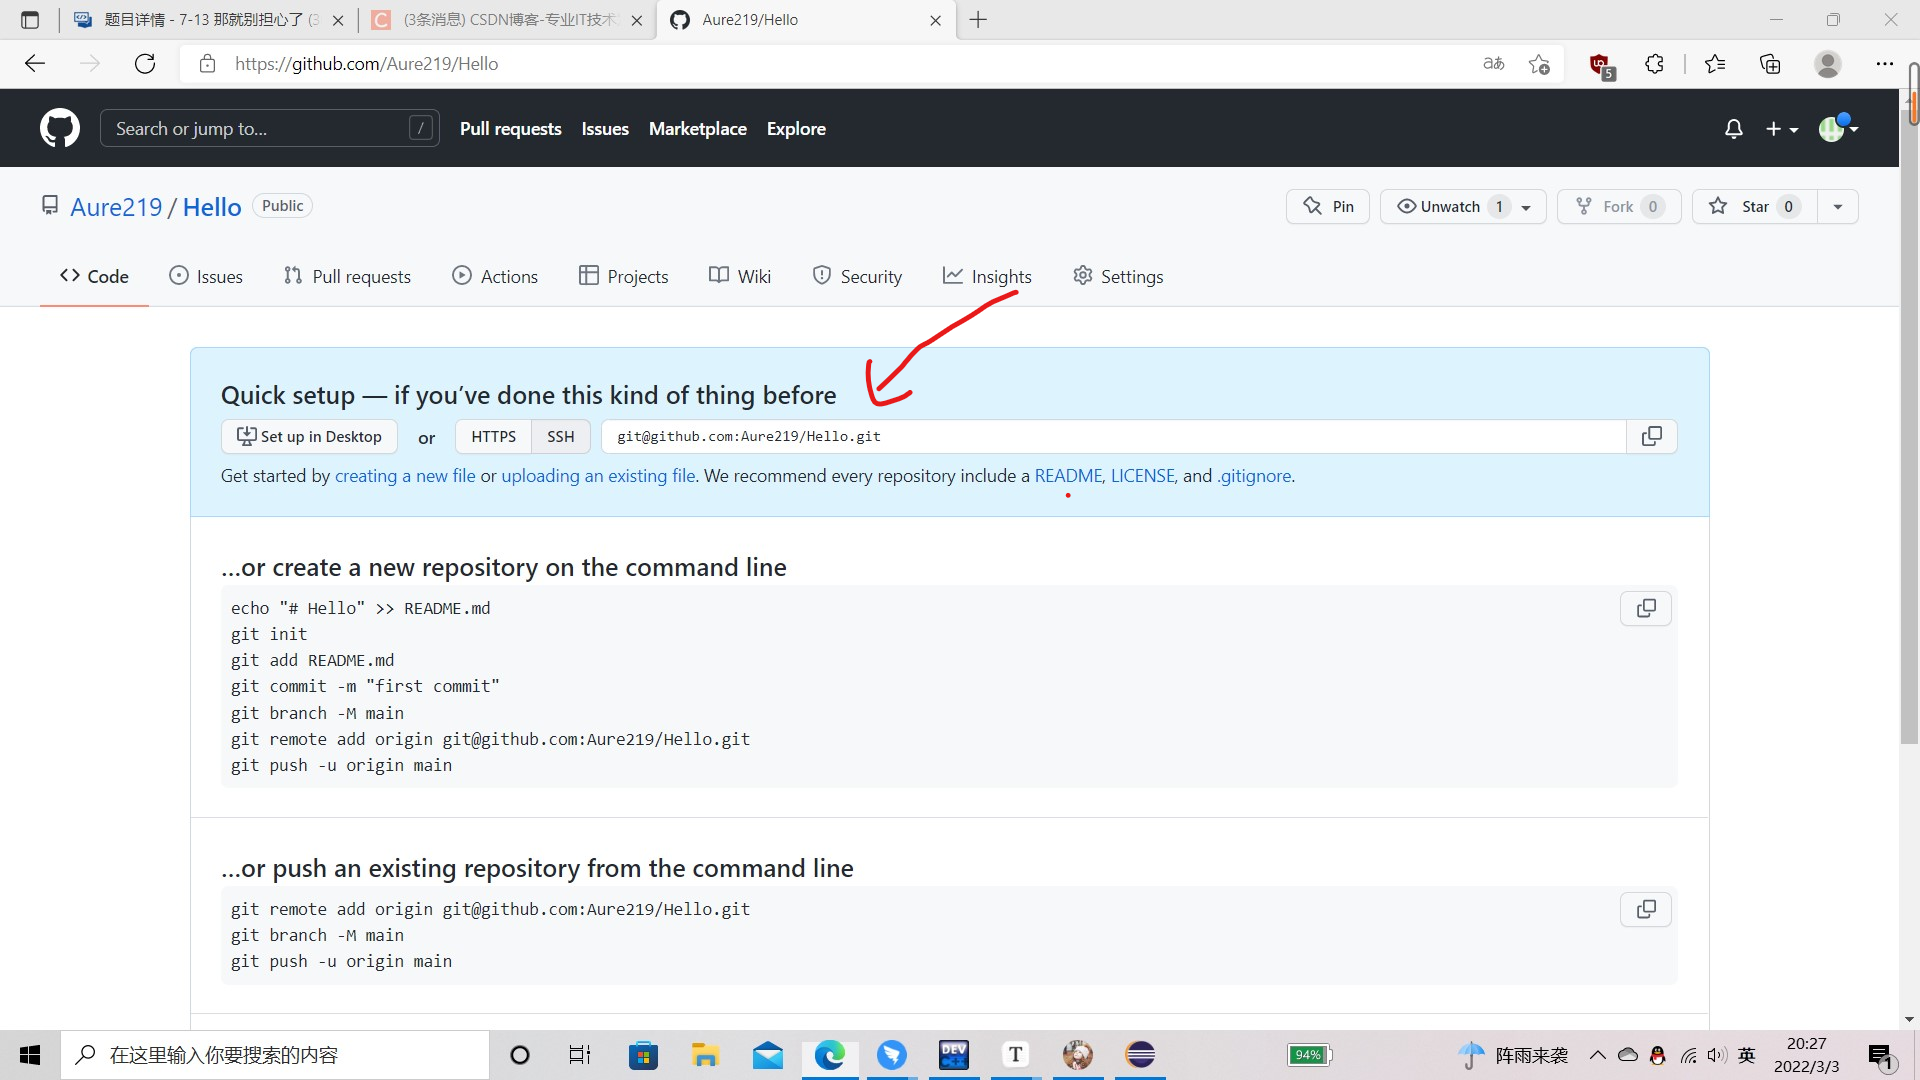
Task: Focus the Search or jump to field
Action: tap(270, 128)
